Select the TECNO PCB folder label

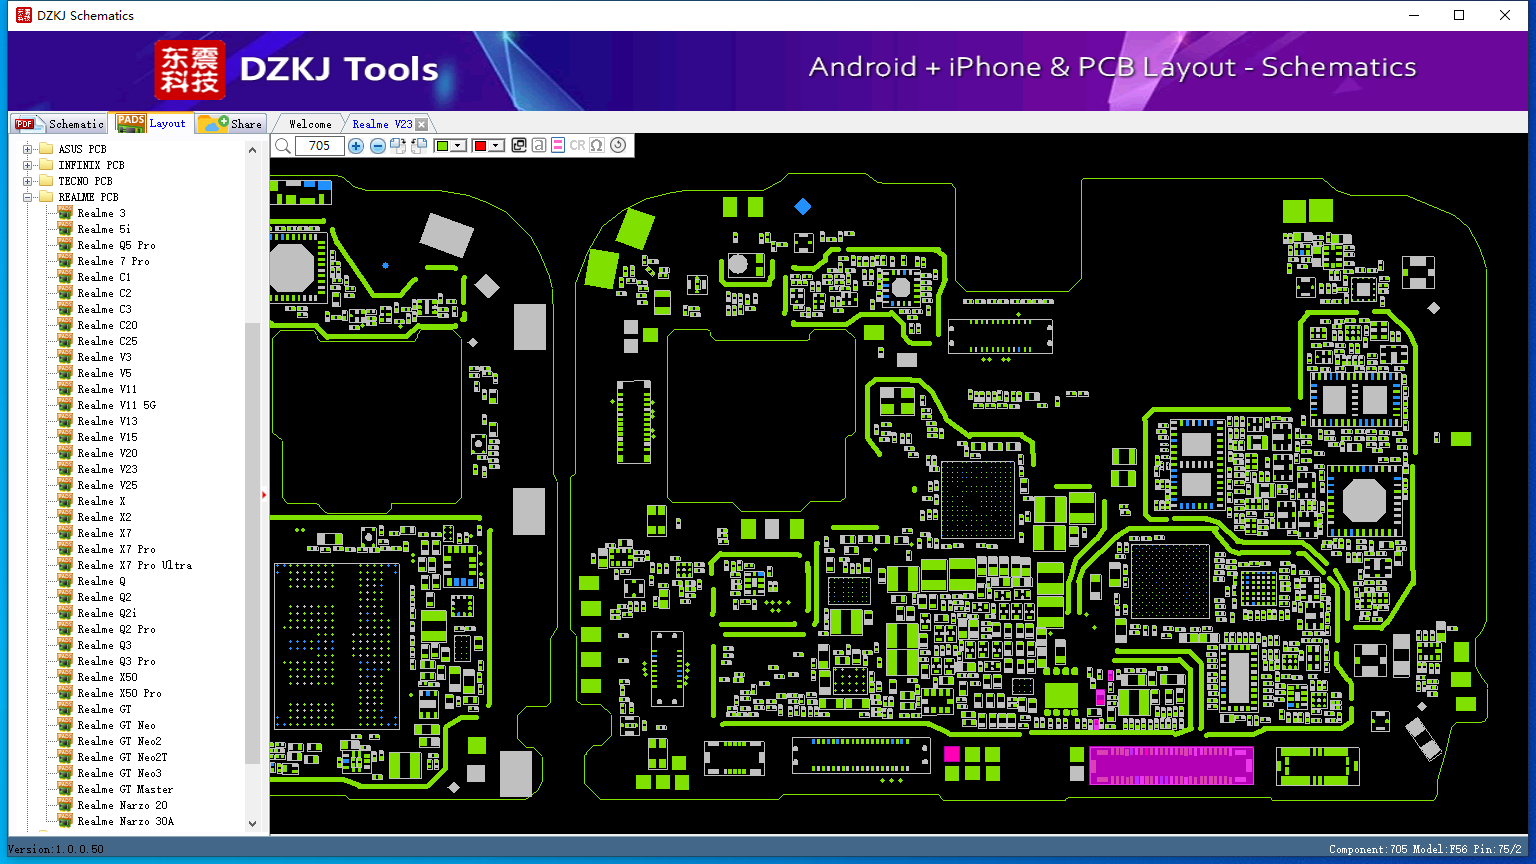(85, 181)
